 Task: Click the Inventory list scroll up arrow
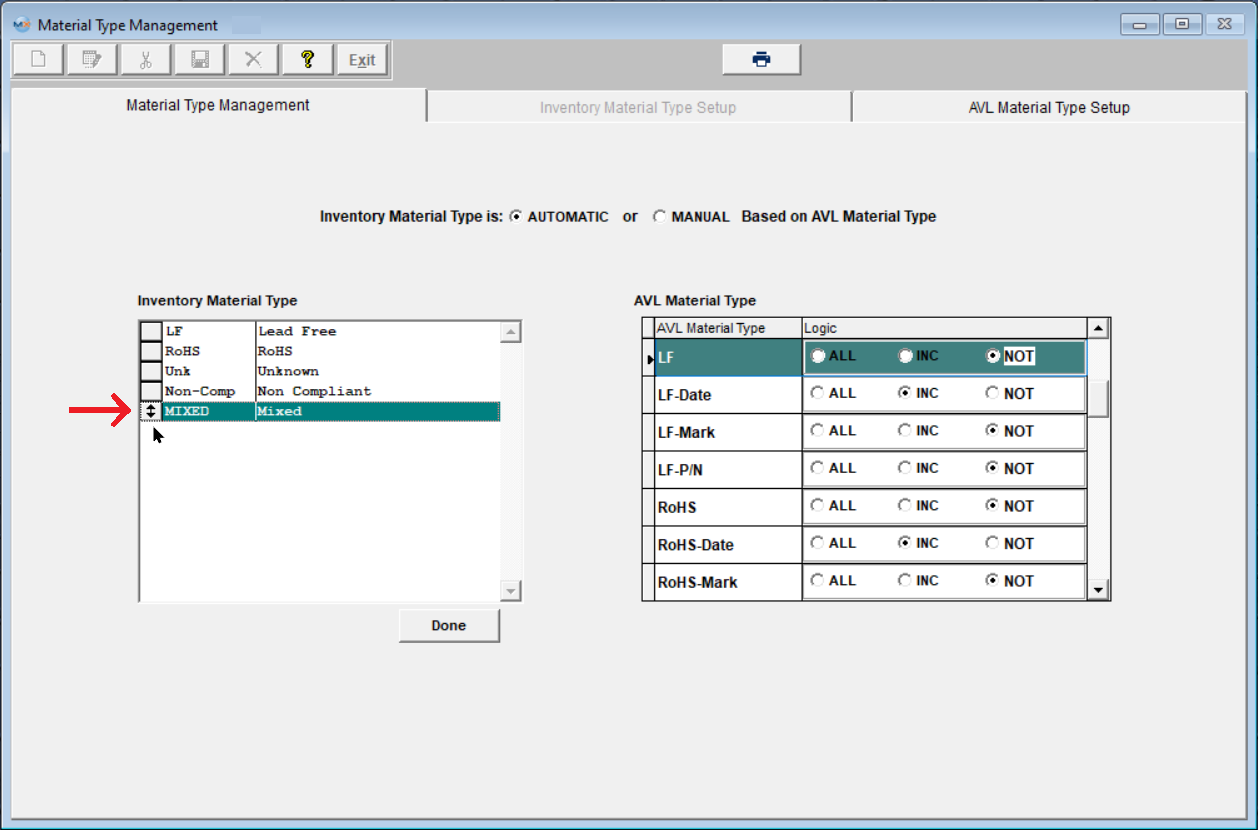tap(511, 332)
